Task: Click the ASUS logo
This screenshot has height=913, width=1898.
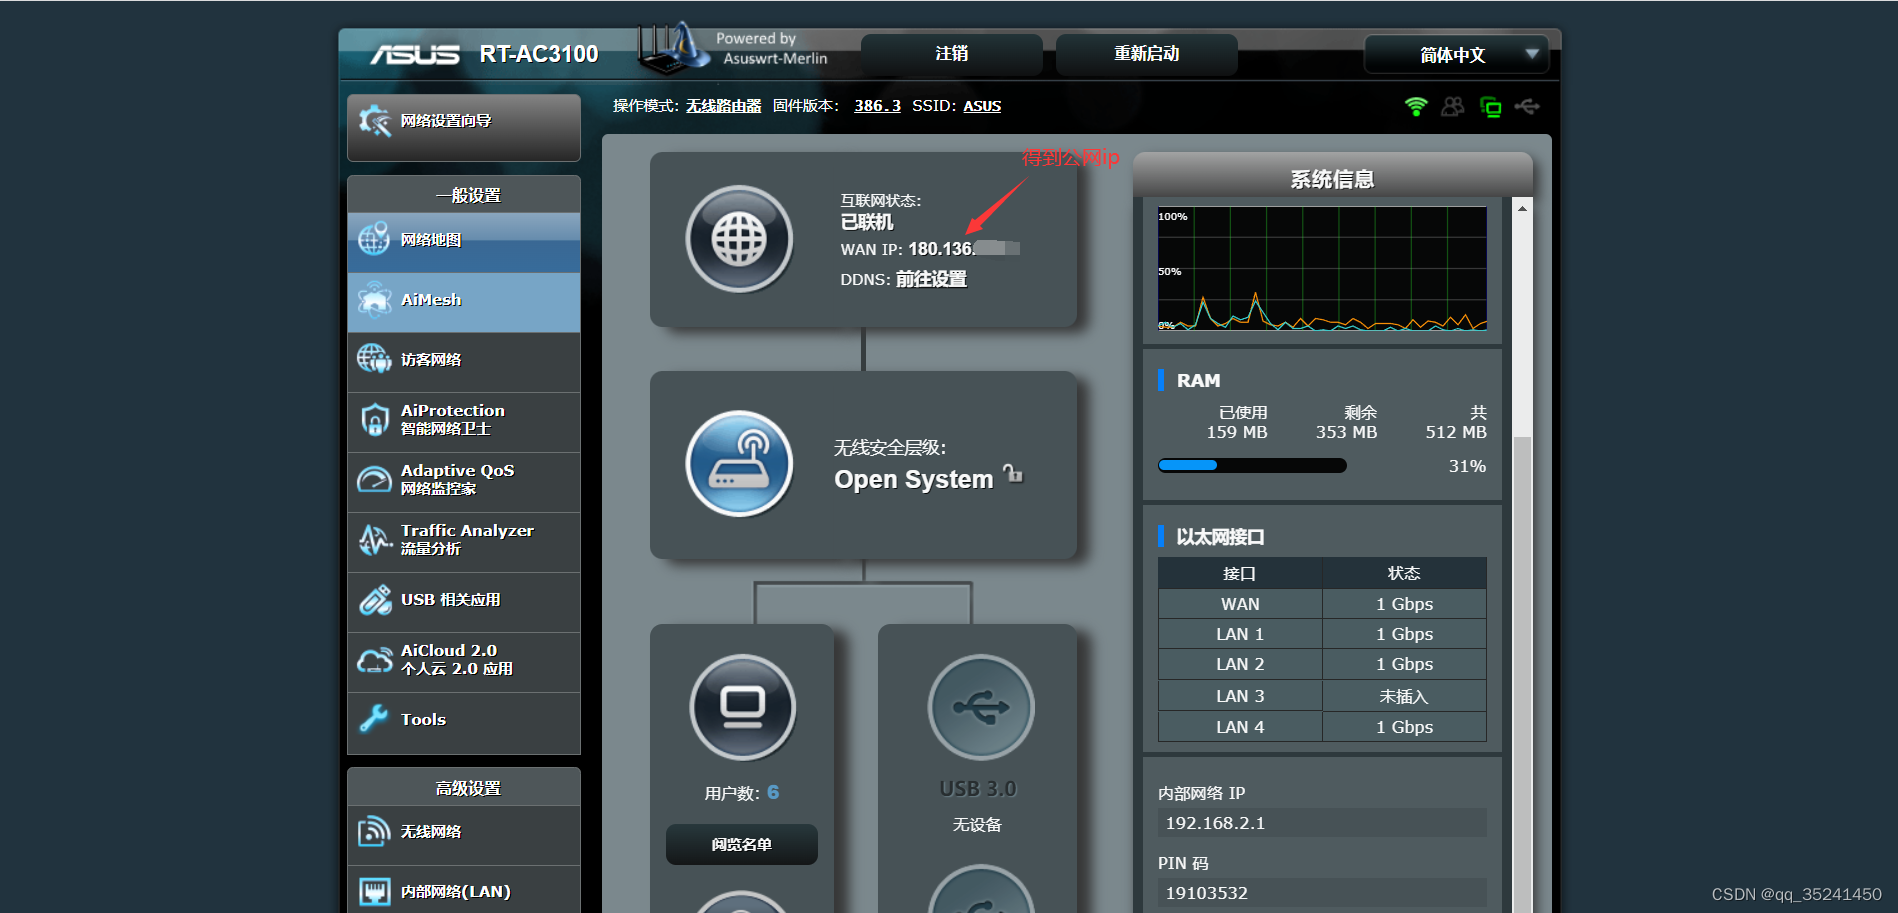Action: pyautogui.click(x=415, y=54)
